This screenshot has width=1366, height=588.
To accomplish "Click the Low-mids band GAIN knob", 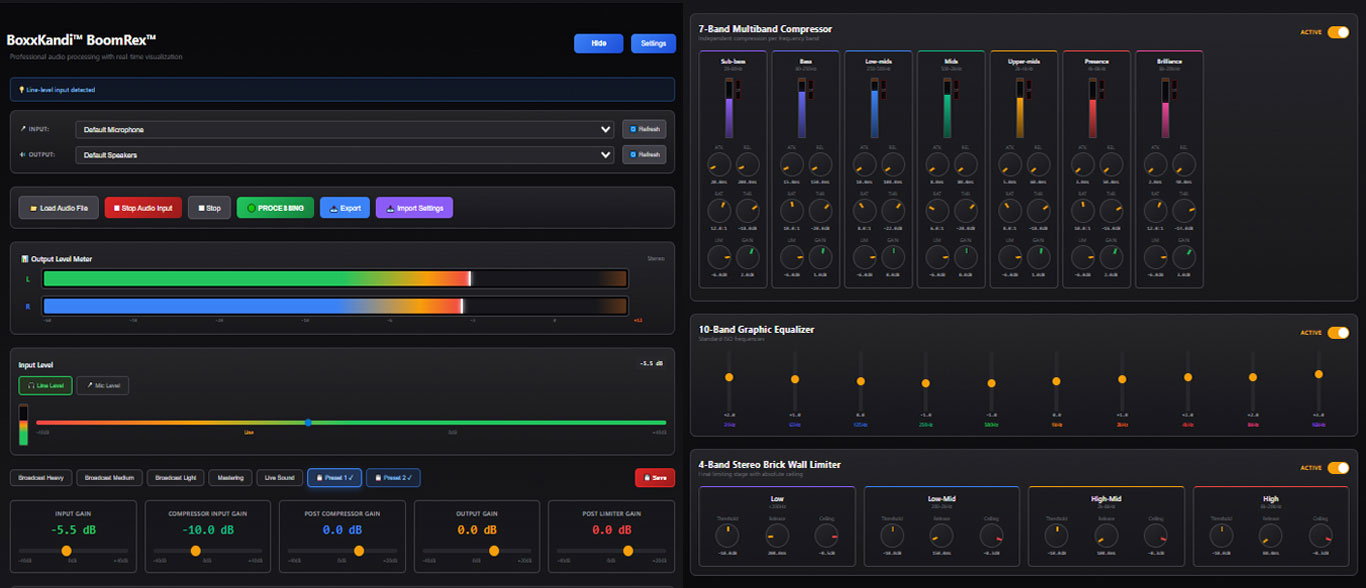I will 893,257.
